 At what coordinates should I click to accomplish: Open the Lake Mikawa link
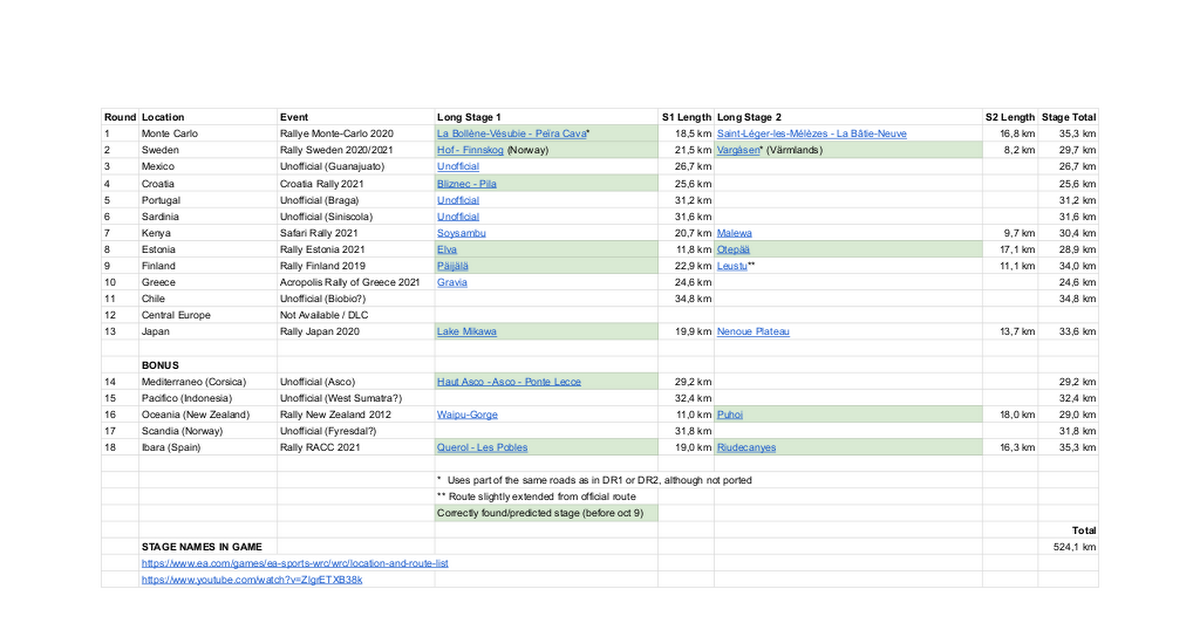tap(467, 332)
